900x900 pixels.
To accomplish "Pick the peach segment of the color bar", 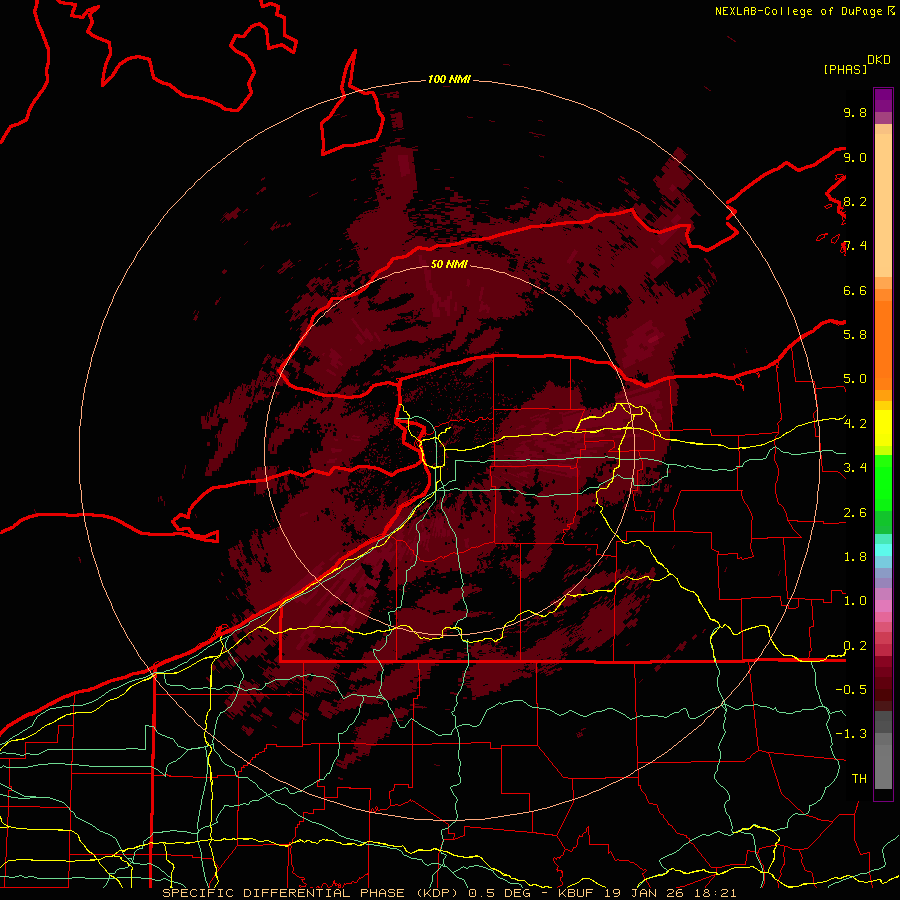I will (x=883, y=204).
